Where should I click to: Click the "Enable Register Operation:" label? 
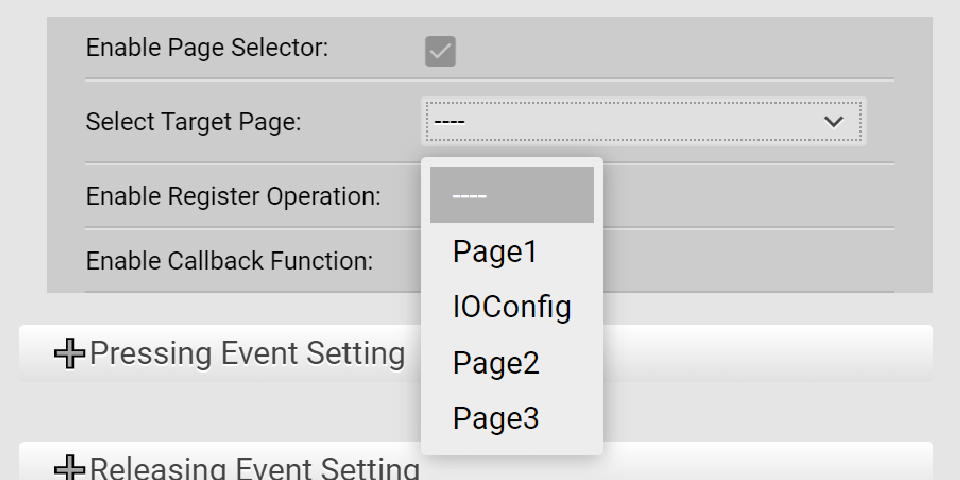pyautogui.click(x=233, y=196)
